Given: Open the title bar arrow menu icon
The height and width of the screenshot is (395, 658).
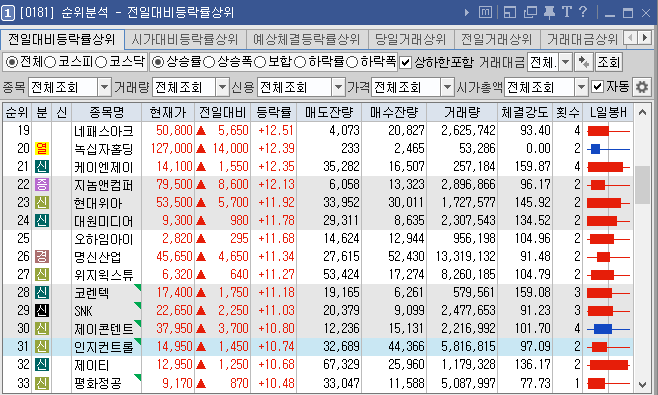Looking at the screenshot, I should tap(467, 13).
